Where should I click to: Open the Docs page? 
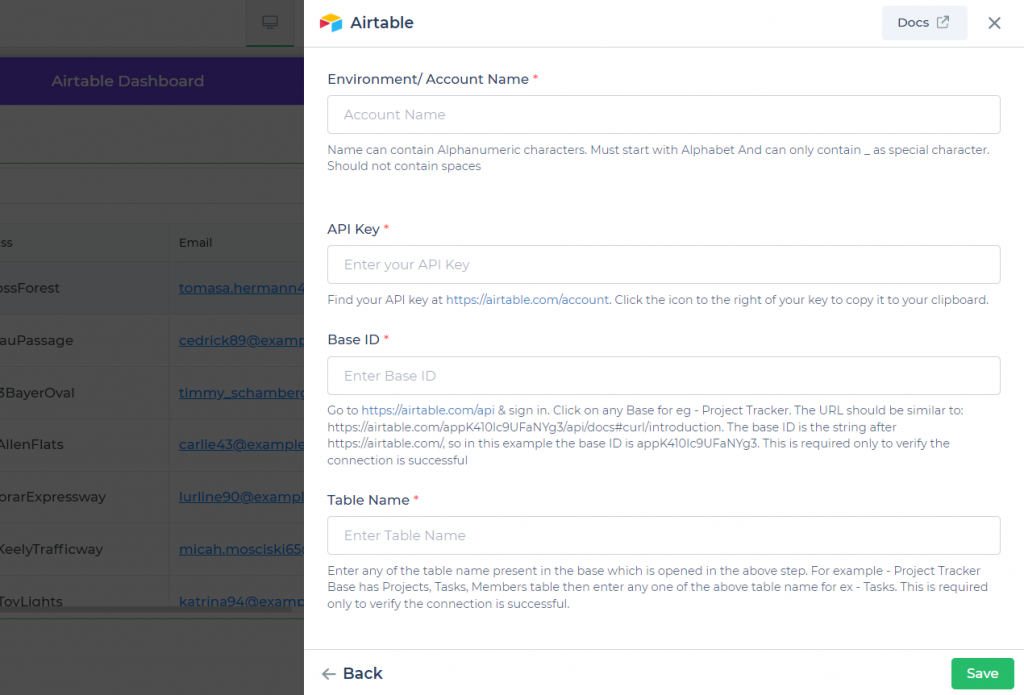[x=924, y=22]
